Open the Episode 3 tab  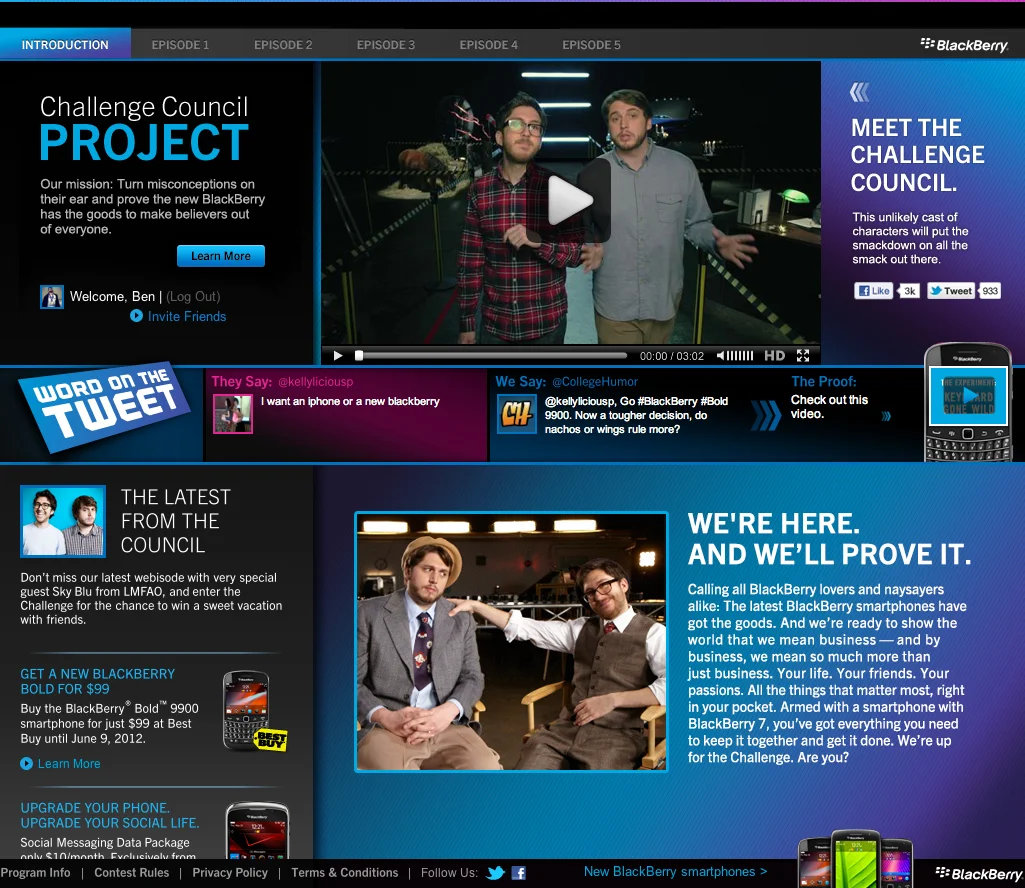coord(386,44)
